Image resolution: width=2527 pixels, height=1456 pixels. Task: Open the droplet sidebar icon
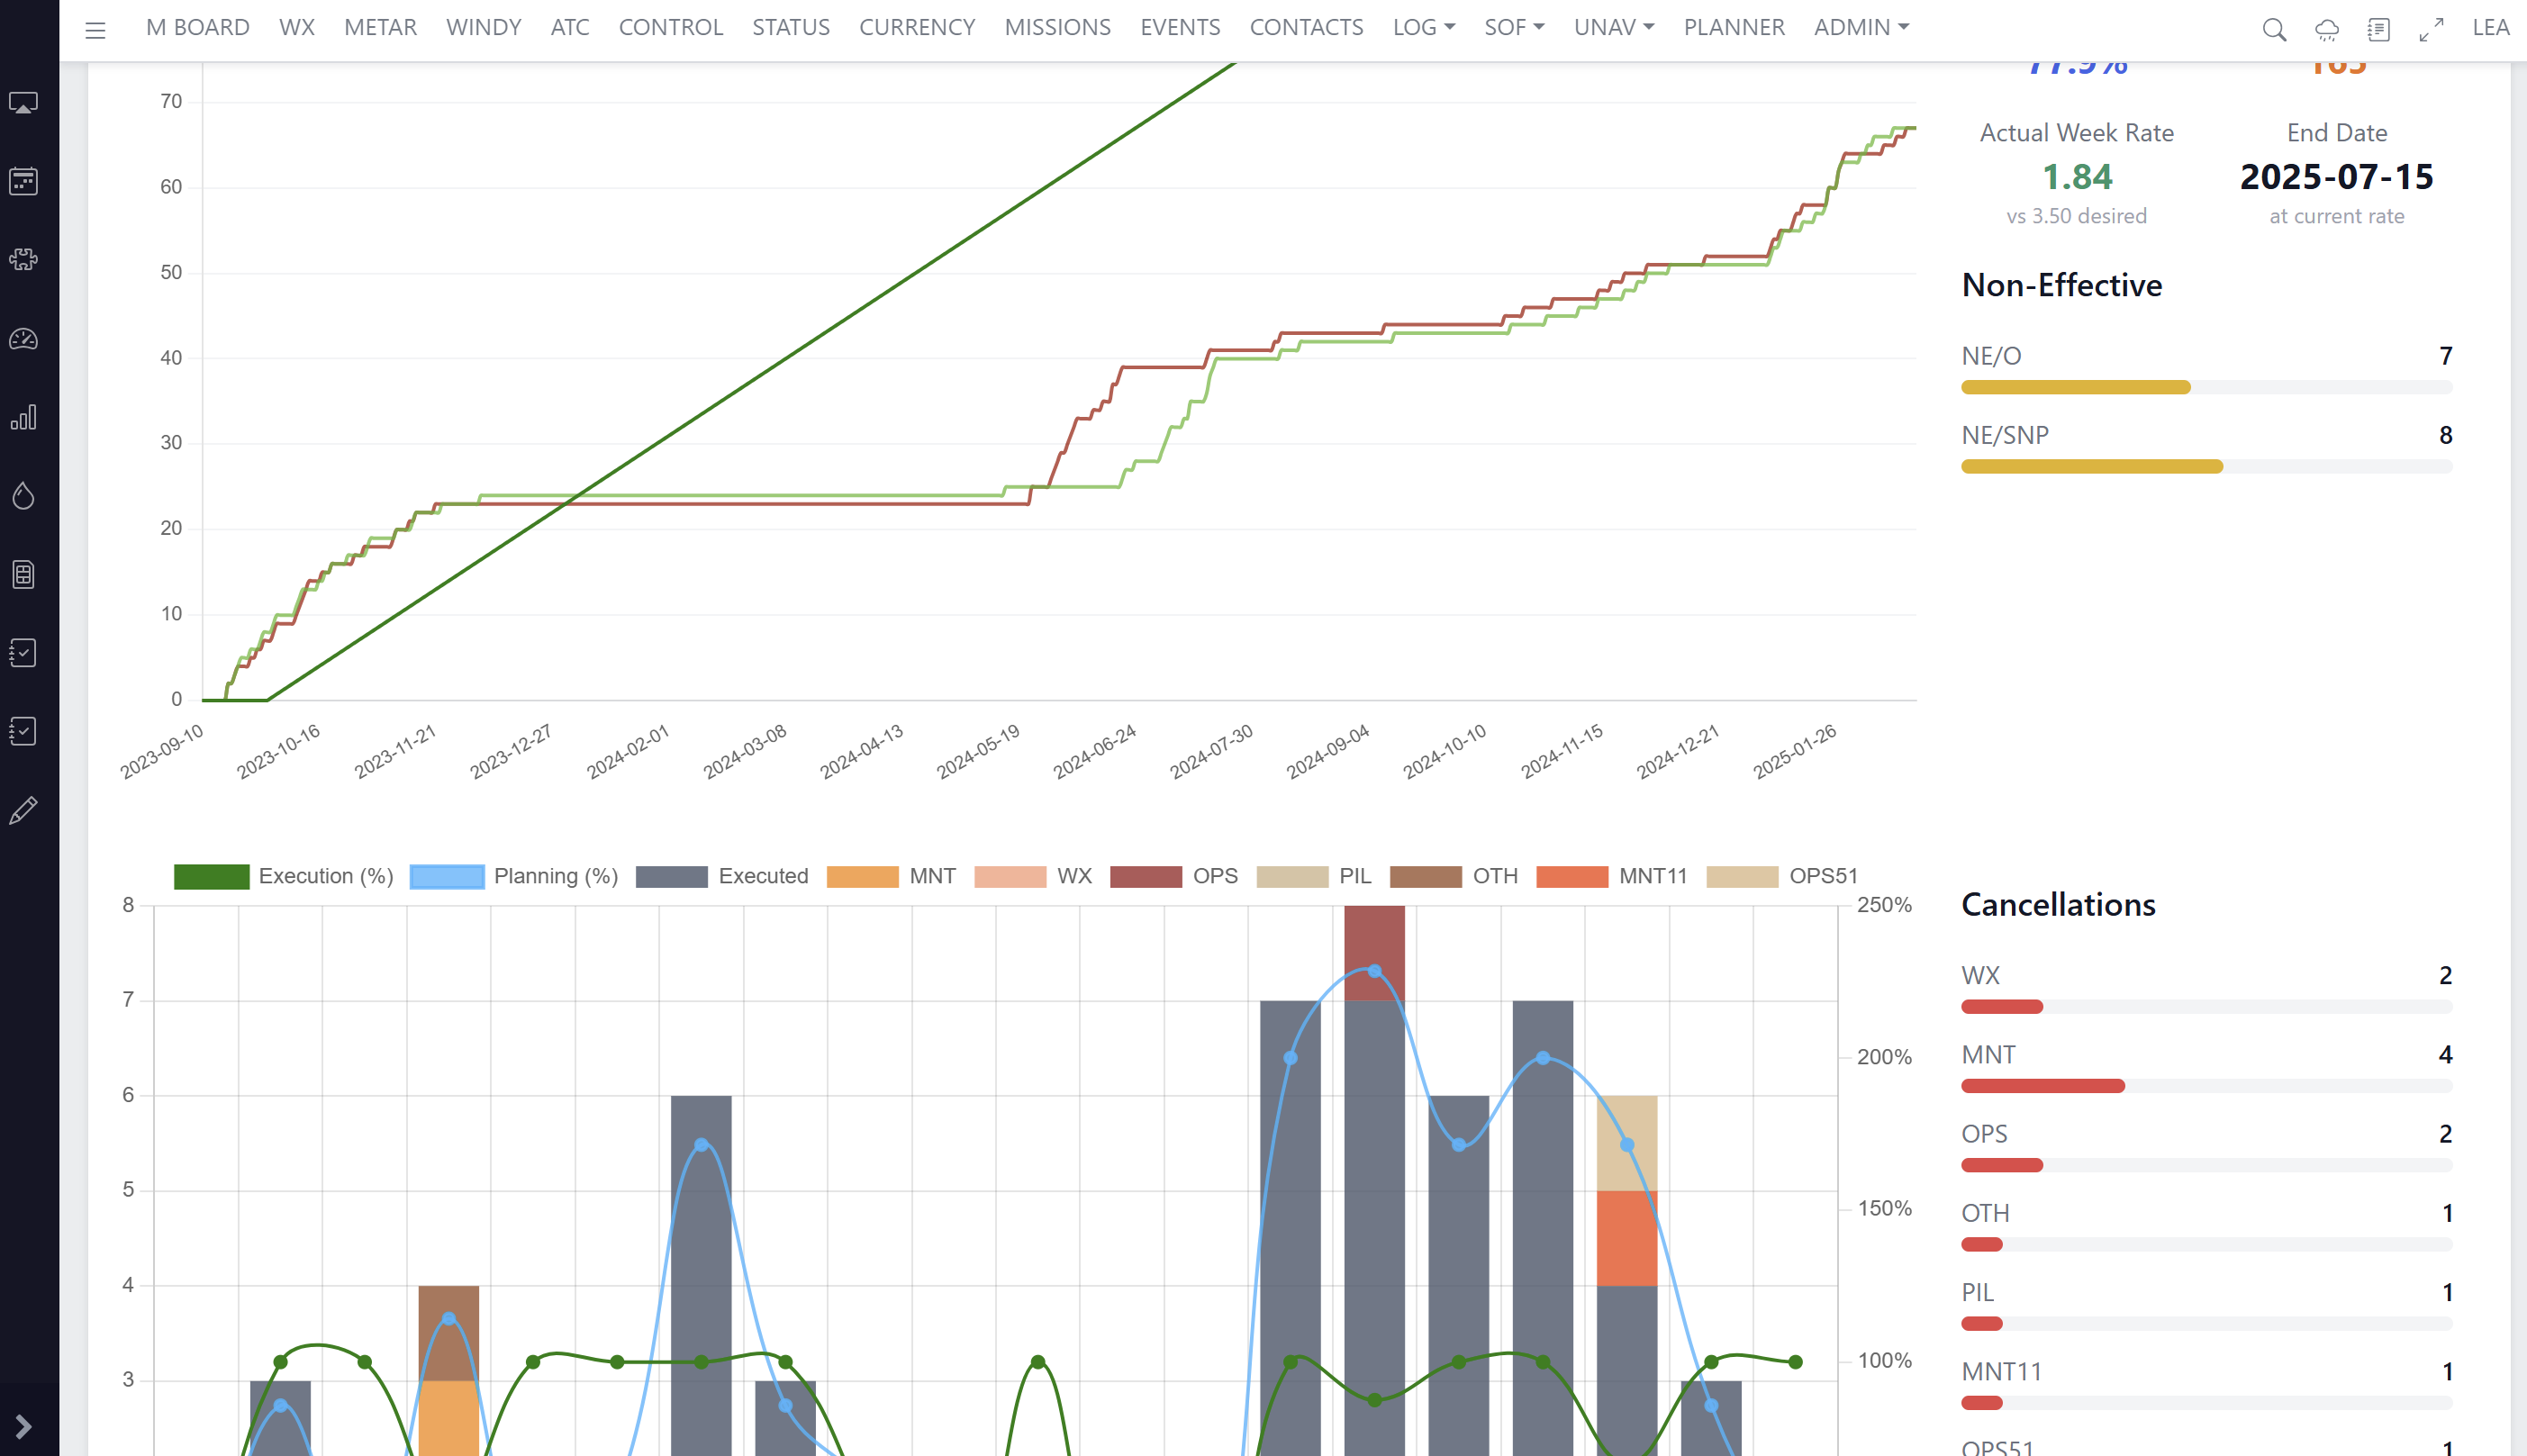[x=24, y=496]
